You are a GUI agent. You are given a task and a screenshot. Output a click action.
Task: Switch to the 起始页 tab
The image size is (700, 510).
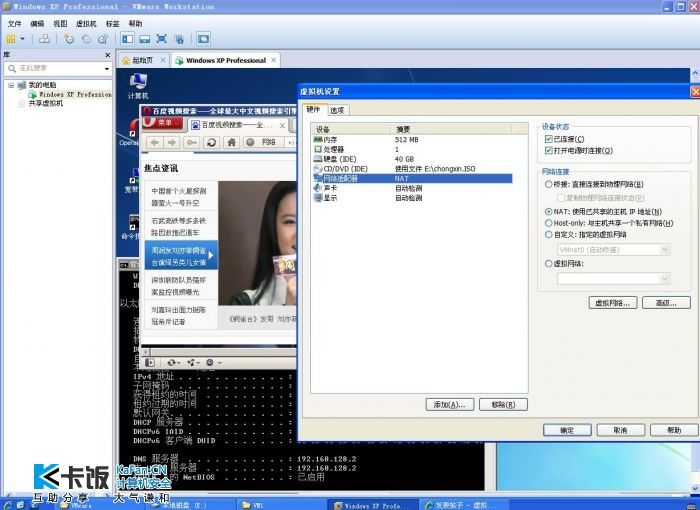(143, 60)
